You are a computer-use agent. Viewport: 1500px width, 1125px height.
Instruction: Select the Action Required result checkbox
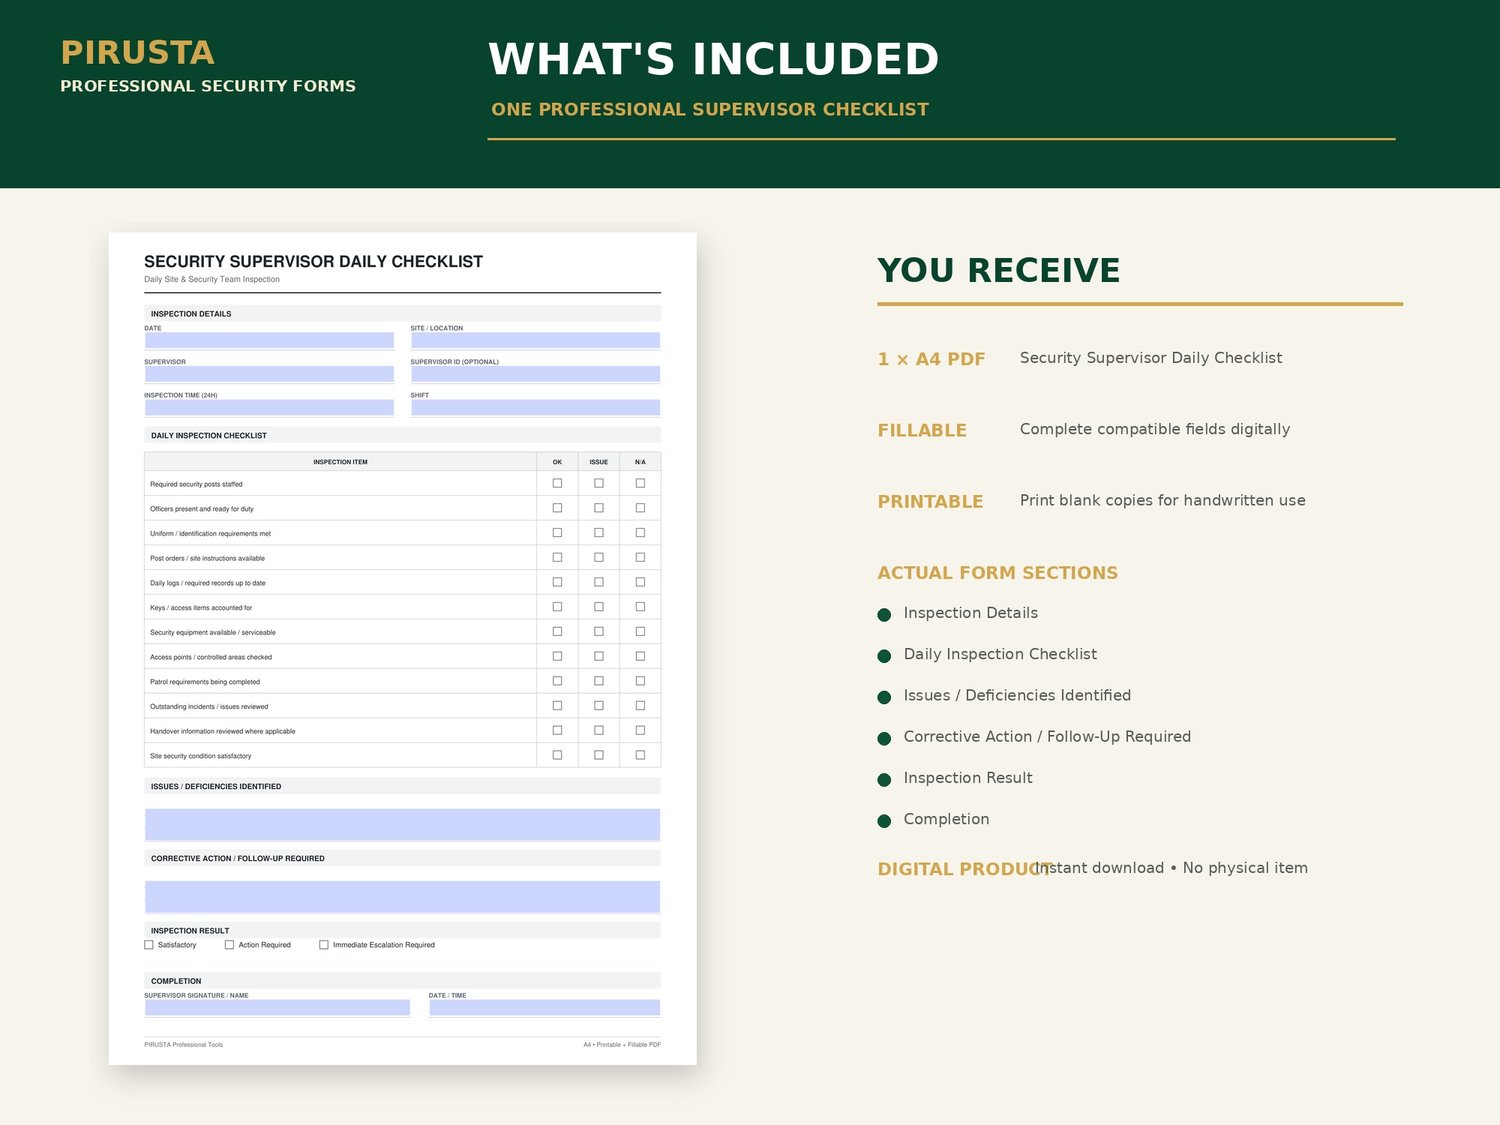(229, 944)
